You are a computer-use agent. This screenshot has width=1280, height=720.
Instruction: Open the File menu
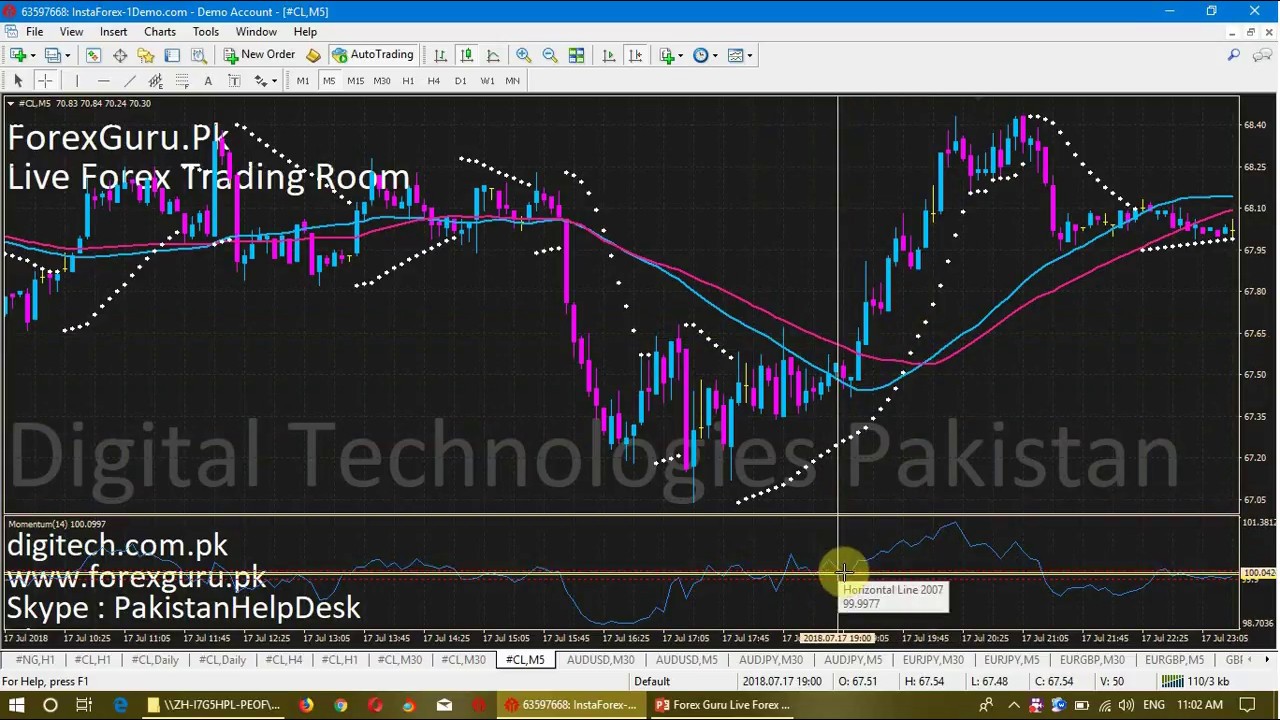pyautogui.click(x=34, y=31)
